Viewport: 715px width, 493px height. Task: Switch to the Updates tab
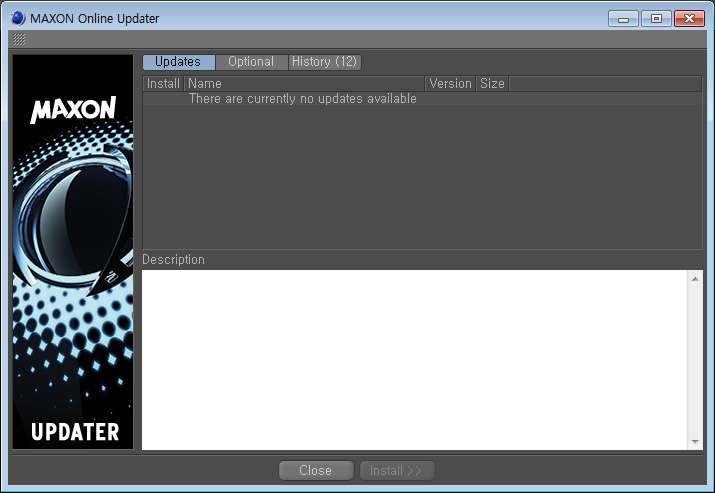(178, 62)
